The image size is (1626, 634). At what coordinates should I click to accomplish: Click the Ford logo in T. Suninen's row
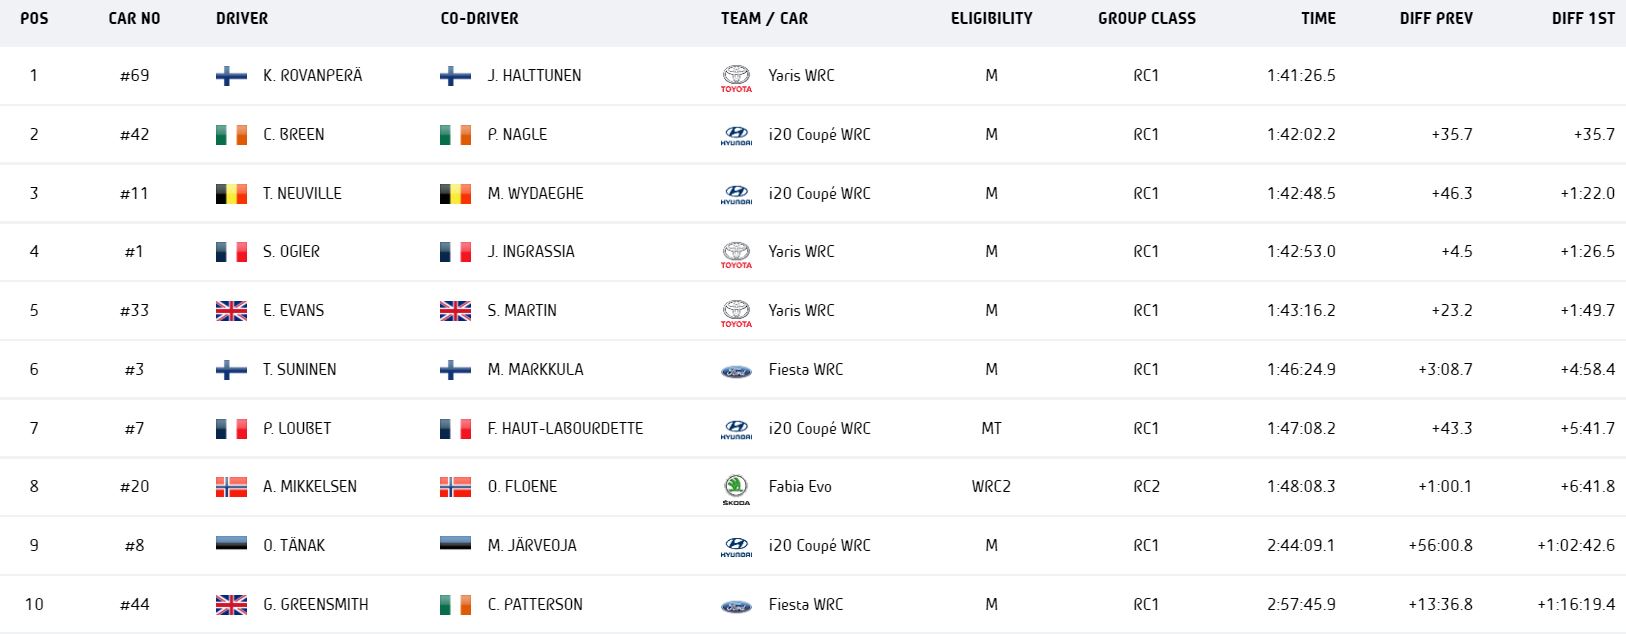[736, 370]
